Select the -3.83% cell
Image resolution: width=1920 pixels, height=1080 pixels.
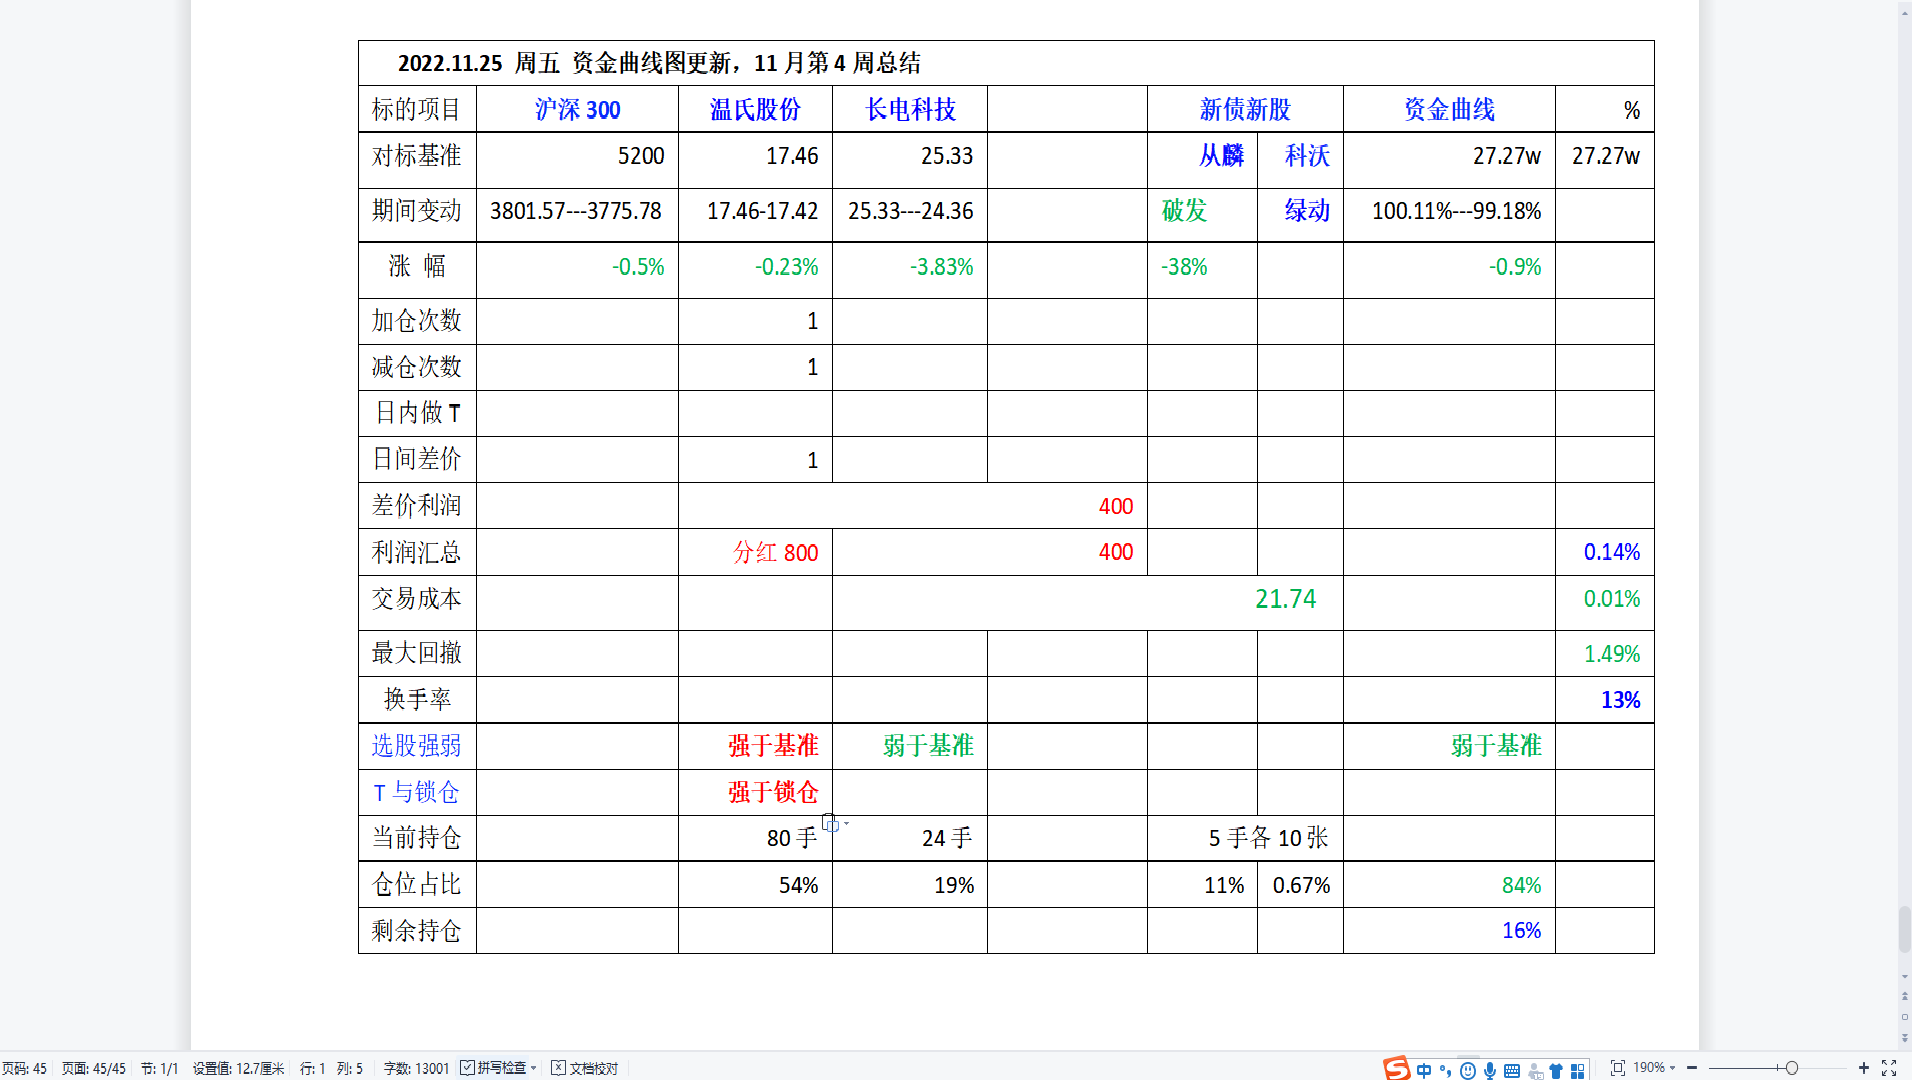910,268
